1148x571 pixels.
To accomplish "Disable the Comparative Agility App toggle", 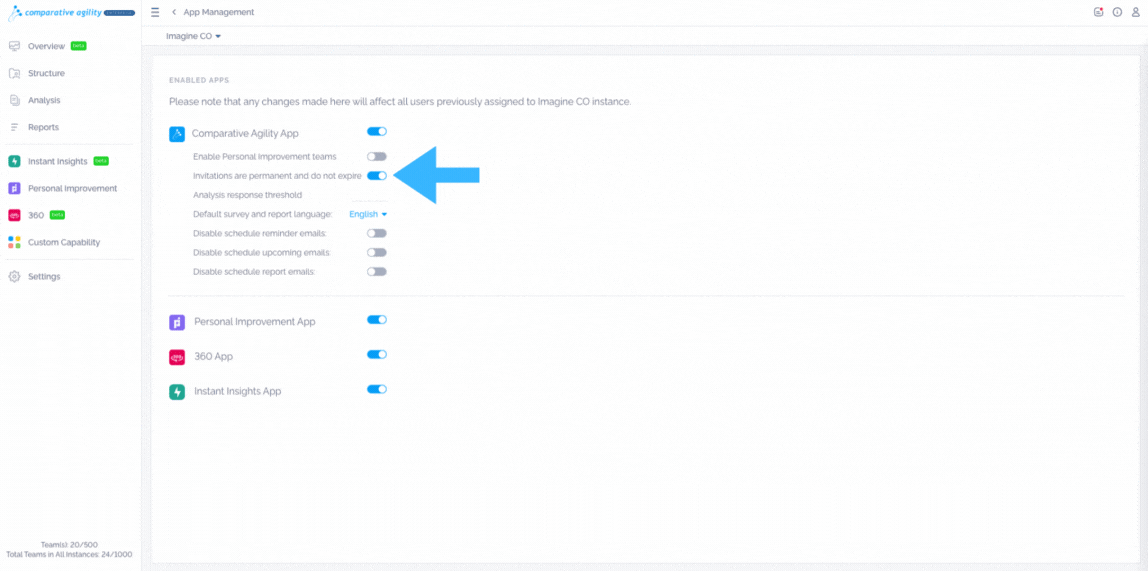I will click(376, 132).
